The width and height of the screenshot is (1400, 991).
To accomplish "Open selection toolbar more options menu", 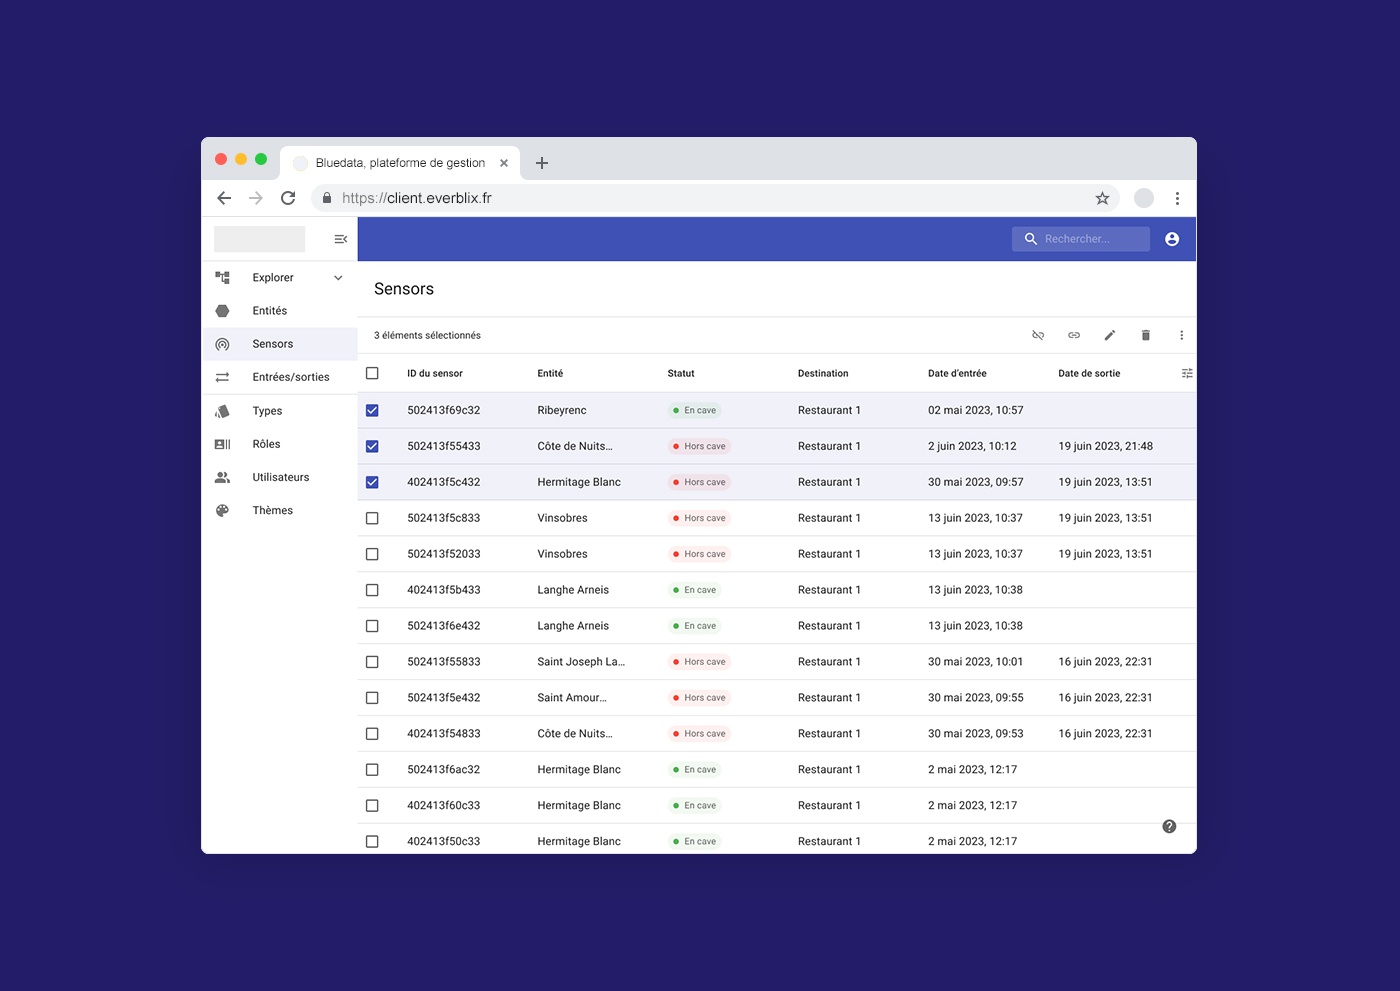I will (1181, 335).
